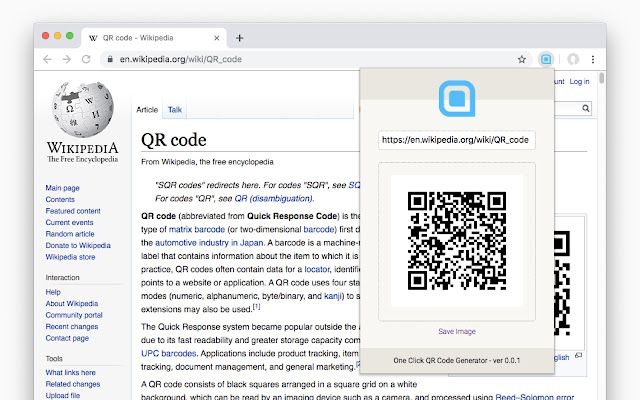Click Donate to Wikipedia link
Screen dimensions: 640x400
click(x=78, y=245)
